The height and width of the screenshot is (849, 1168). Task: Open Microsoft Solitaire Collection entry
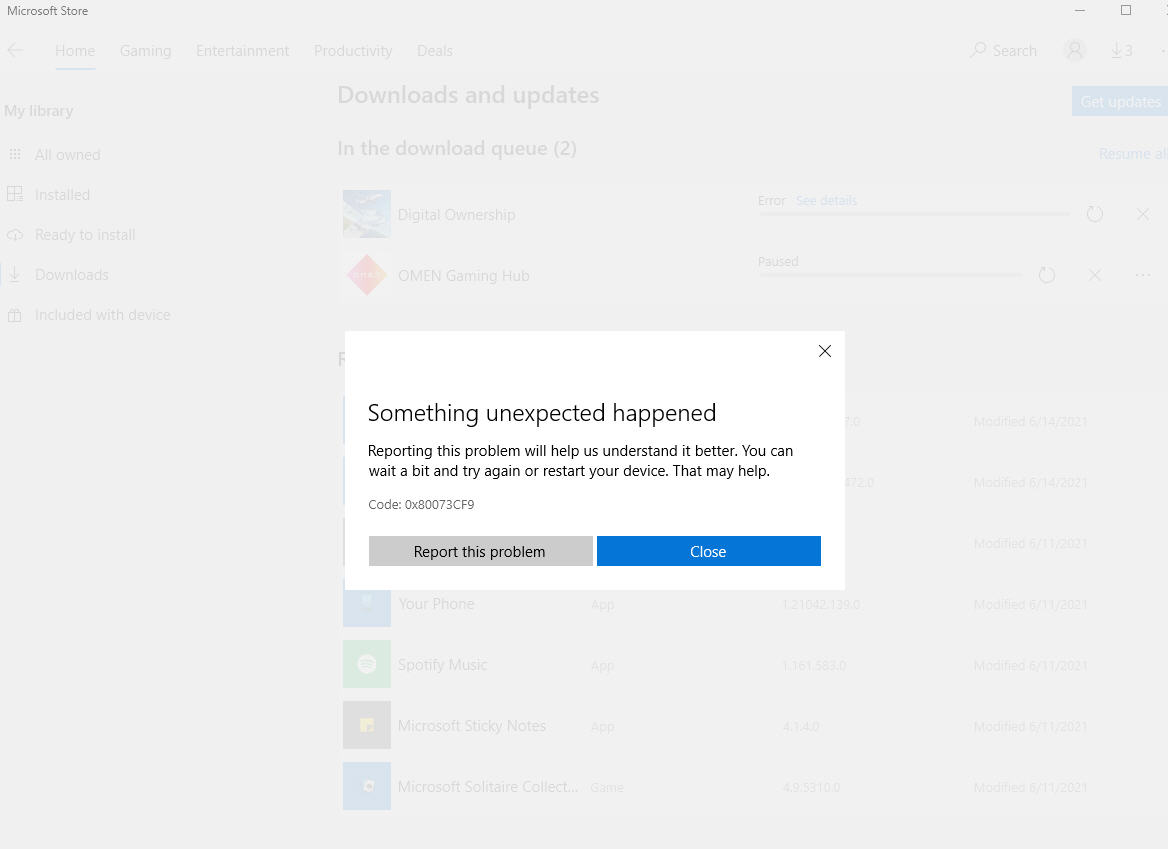coord(488,786)
